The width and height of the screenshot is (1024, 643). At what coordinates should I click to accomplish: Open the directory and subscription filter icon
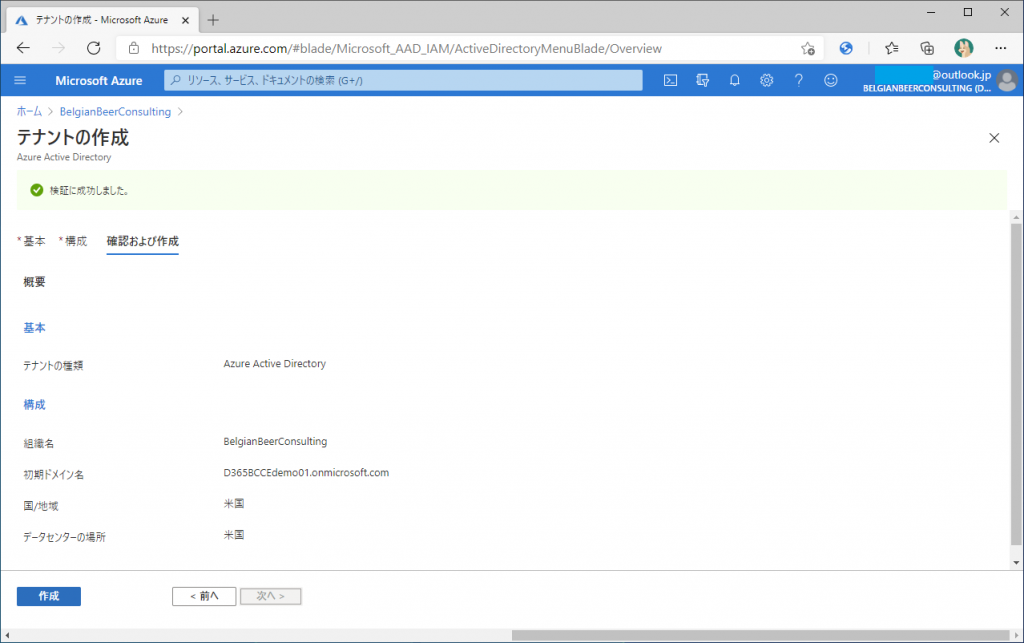[x=702, y=80]
